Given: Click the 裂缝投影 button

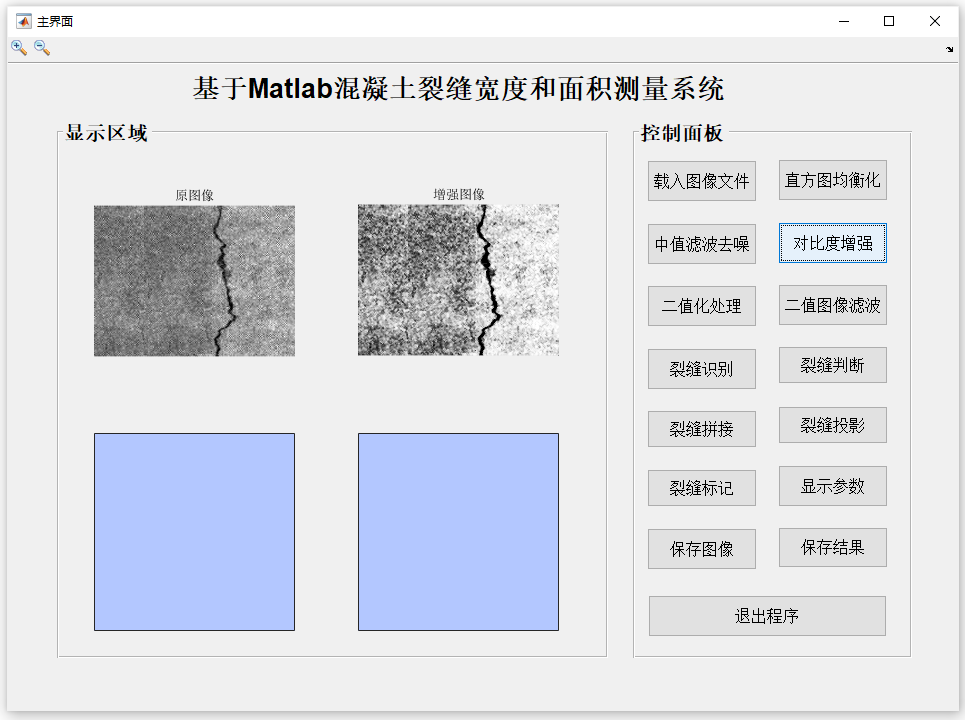Looking at the screenshot, I should click(x=833, y=425).
